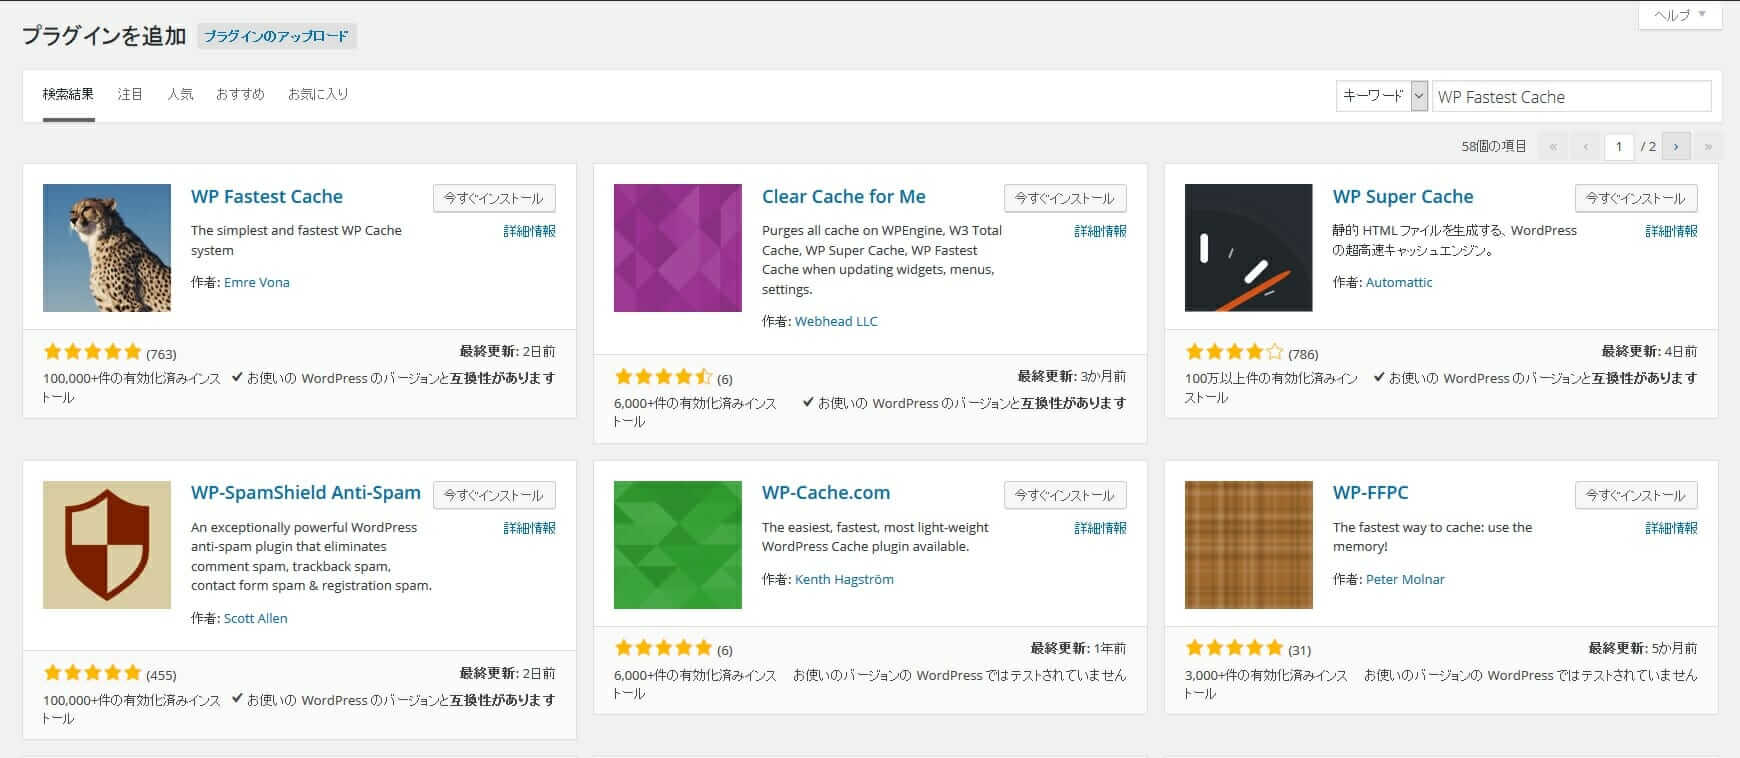This screenshot has width=1740, height=758.
Task: Open the Clear Cache for Me title link
Action: pos(844,197)
